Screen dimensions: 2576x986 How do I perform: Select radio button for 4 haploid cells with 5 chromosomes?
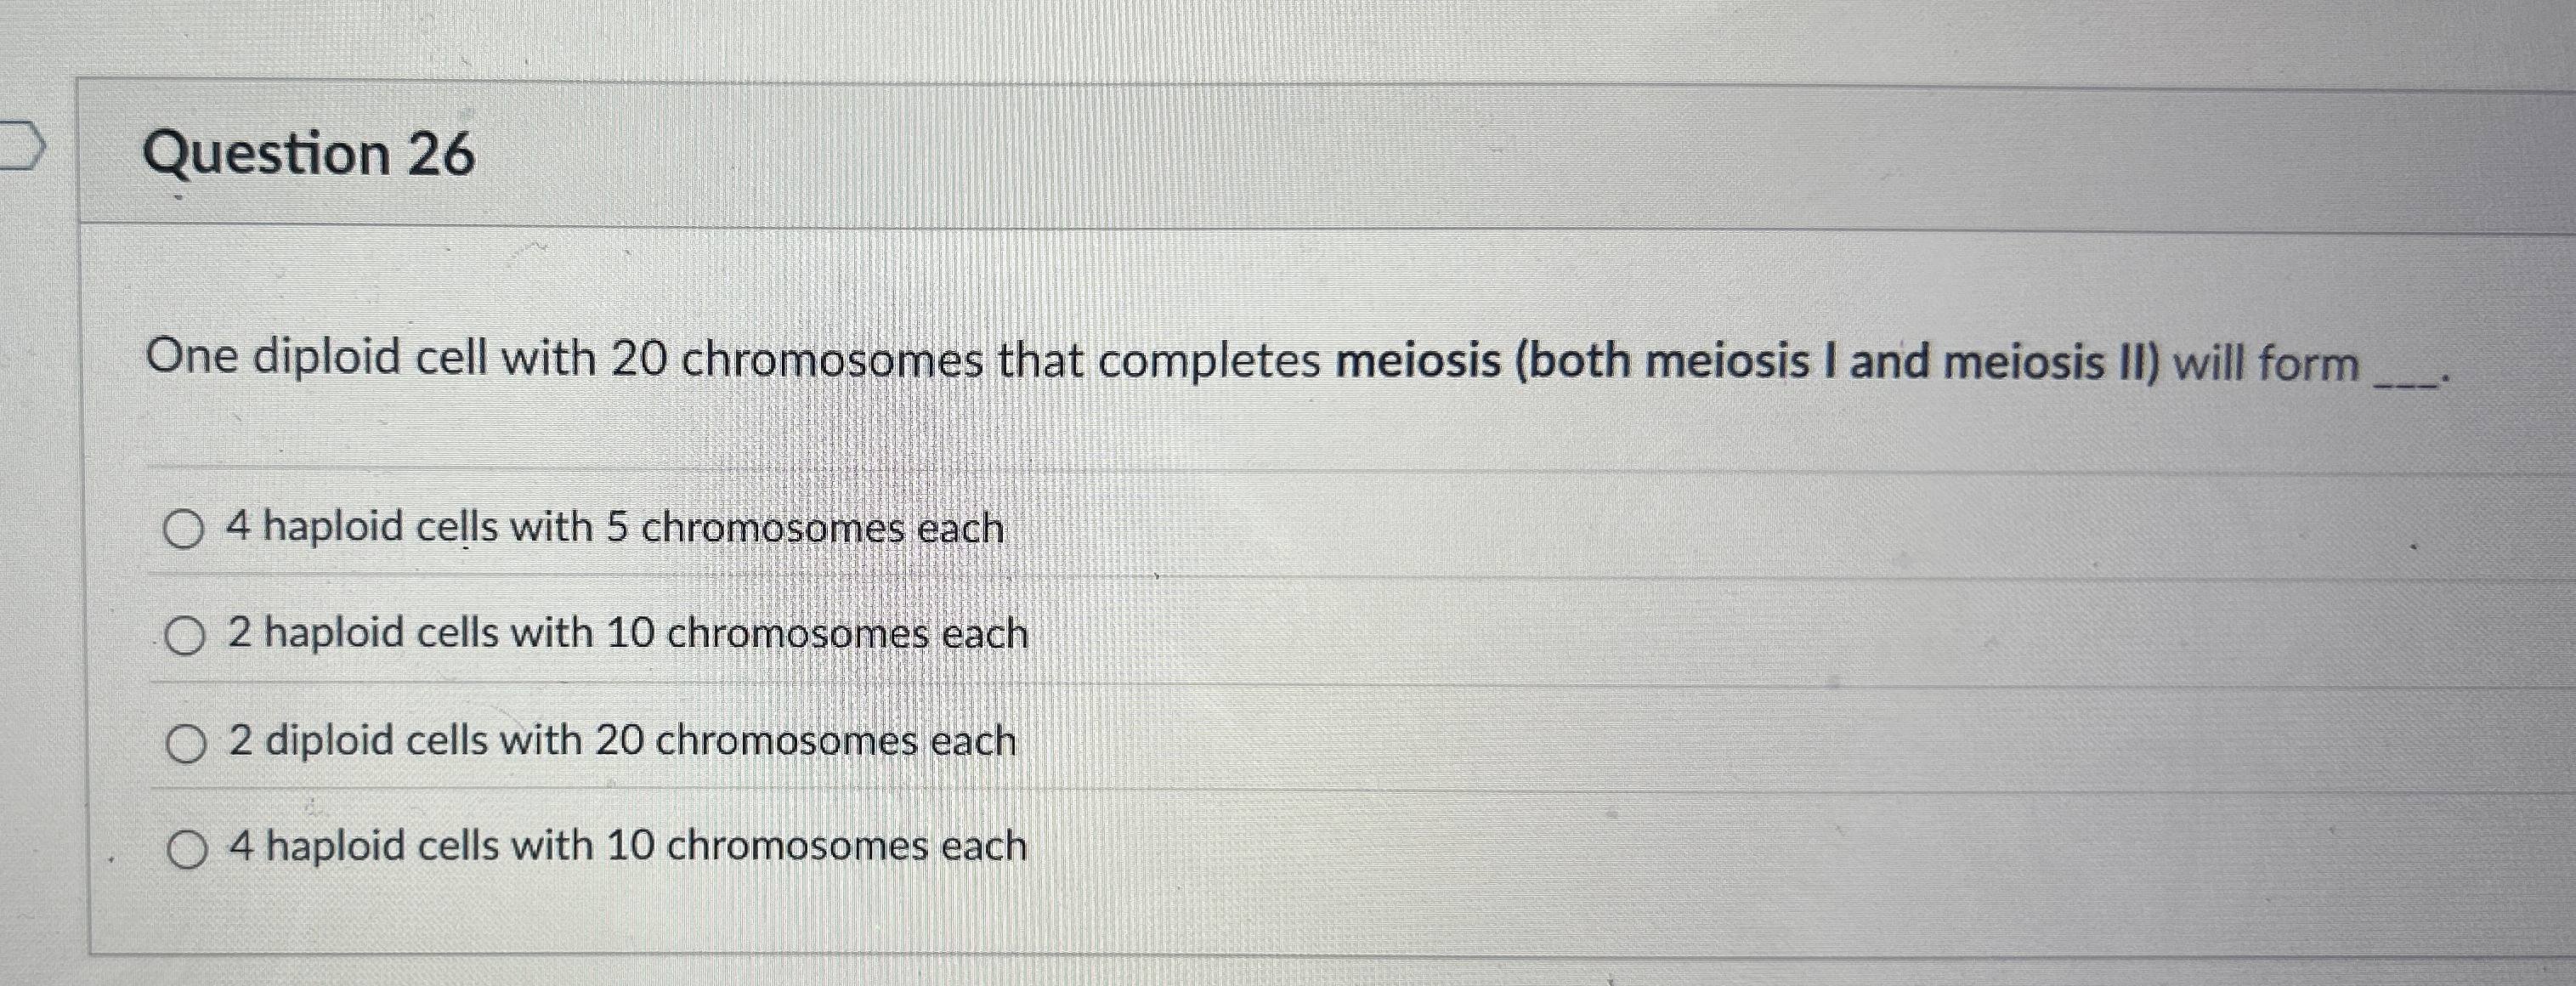(x=183, y=527)
